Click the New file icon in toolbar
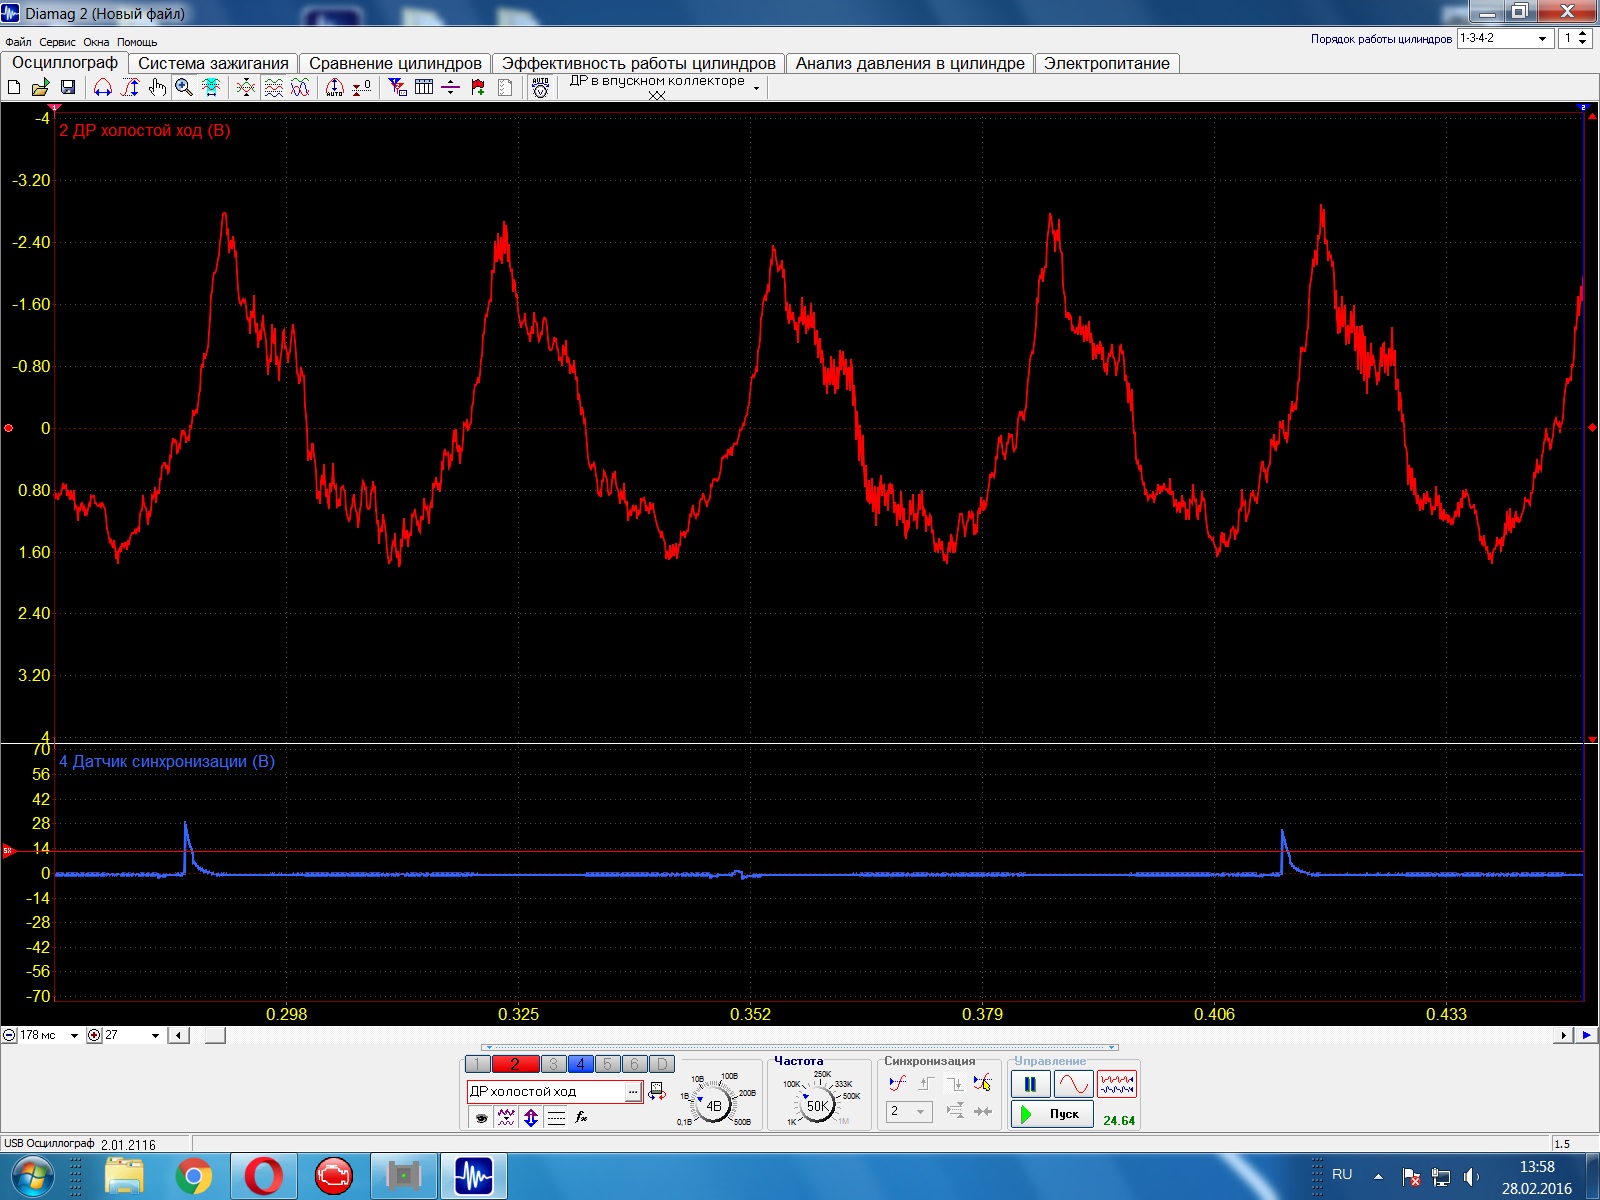 [x=14, y=88]
